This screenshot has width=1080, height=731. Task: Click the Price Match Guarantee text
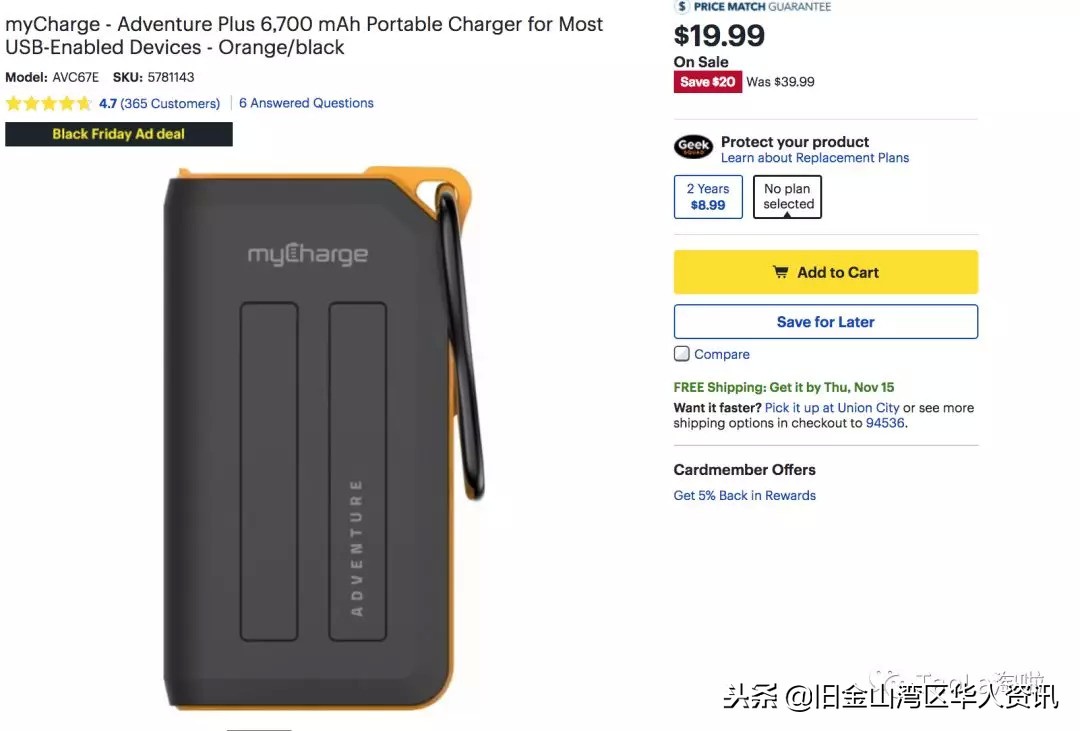click(762, 7)
